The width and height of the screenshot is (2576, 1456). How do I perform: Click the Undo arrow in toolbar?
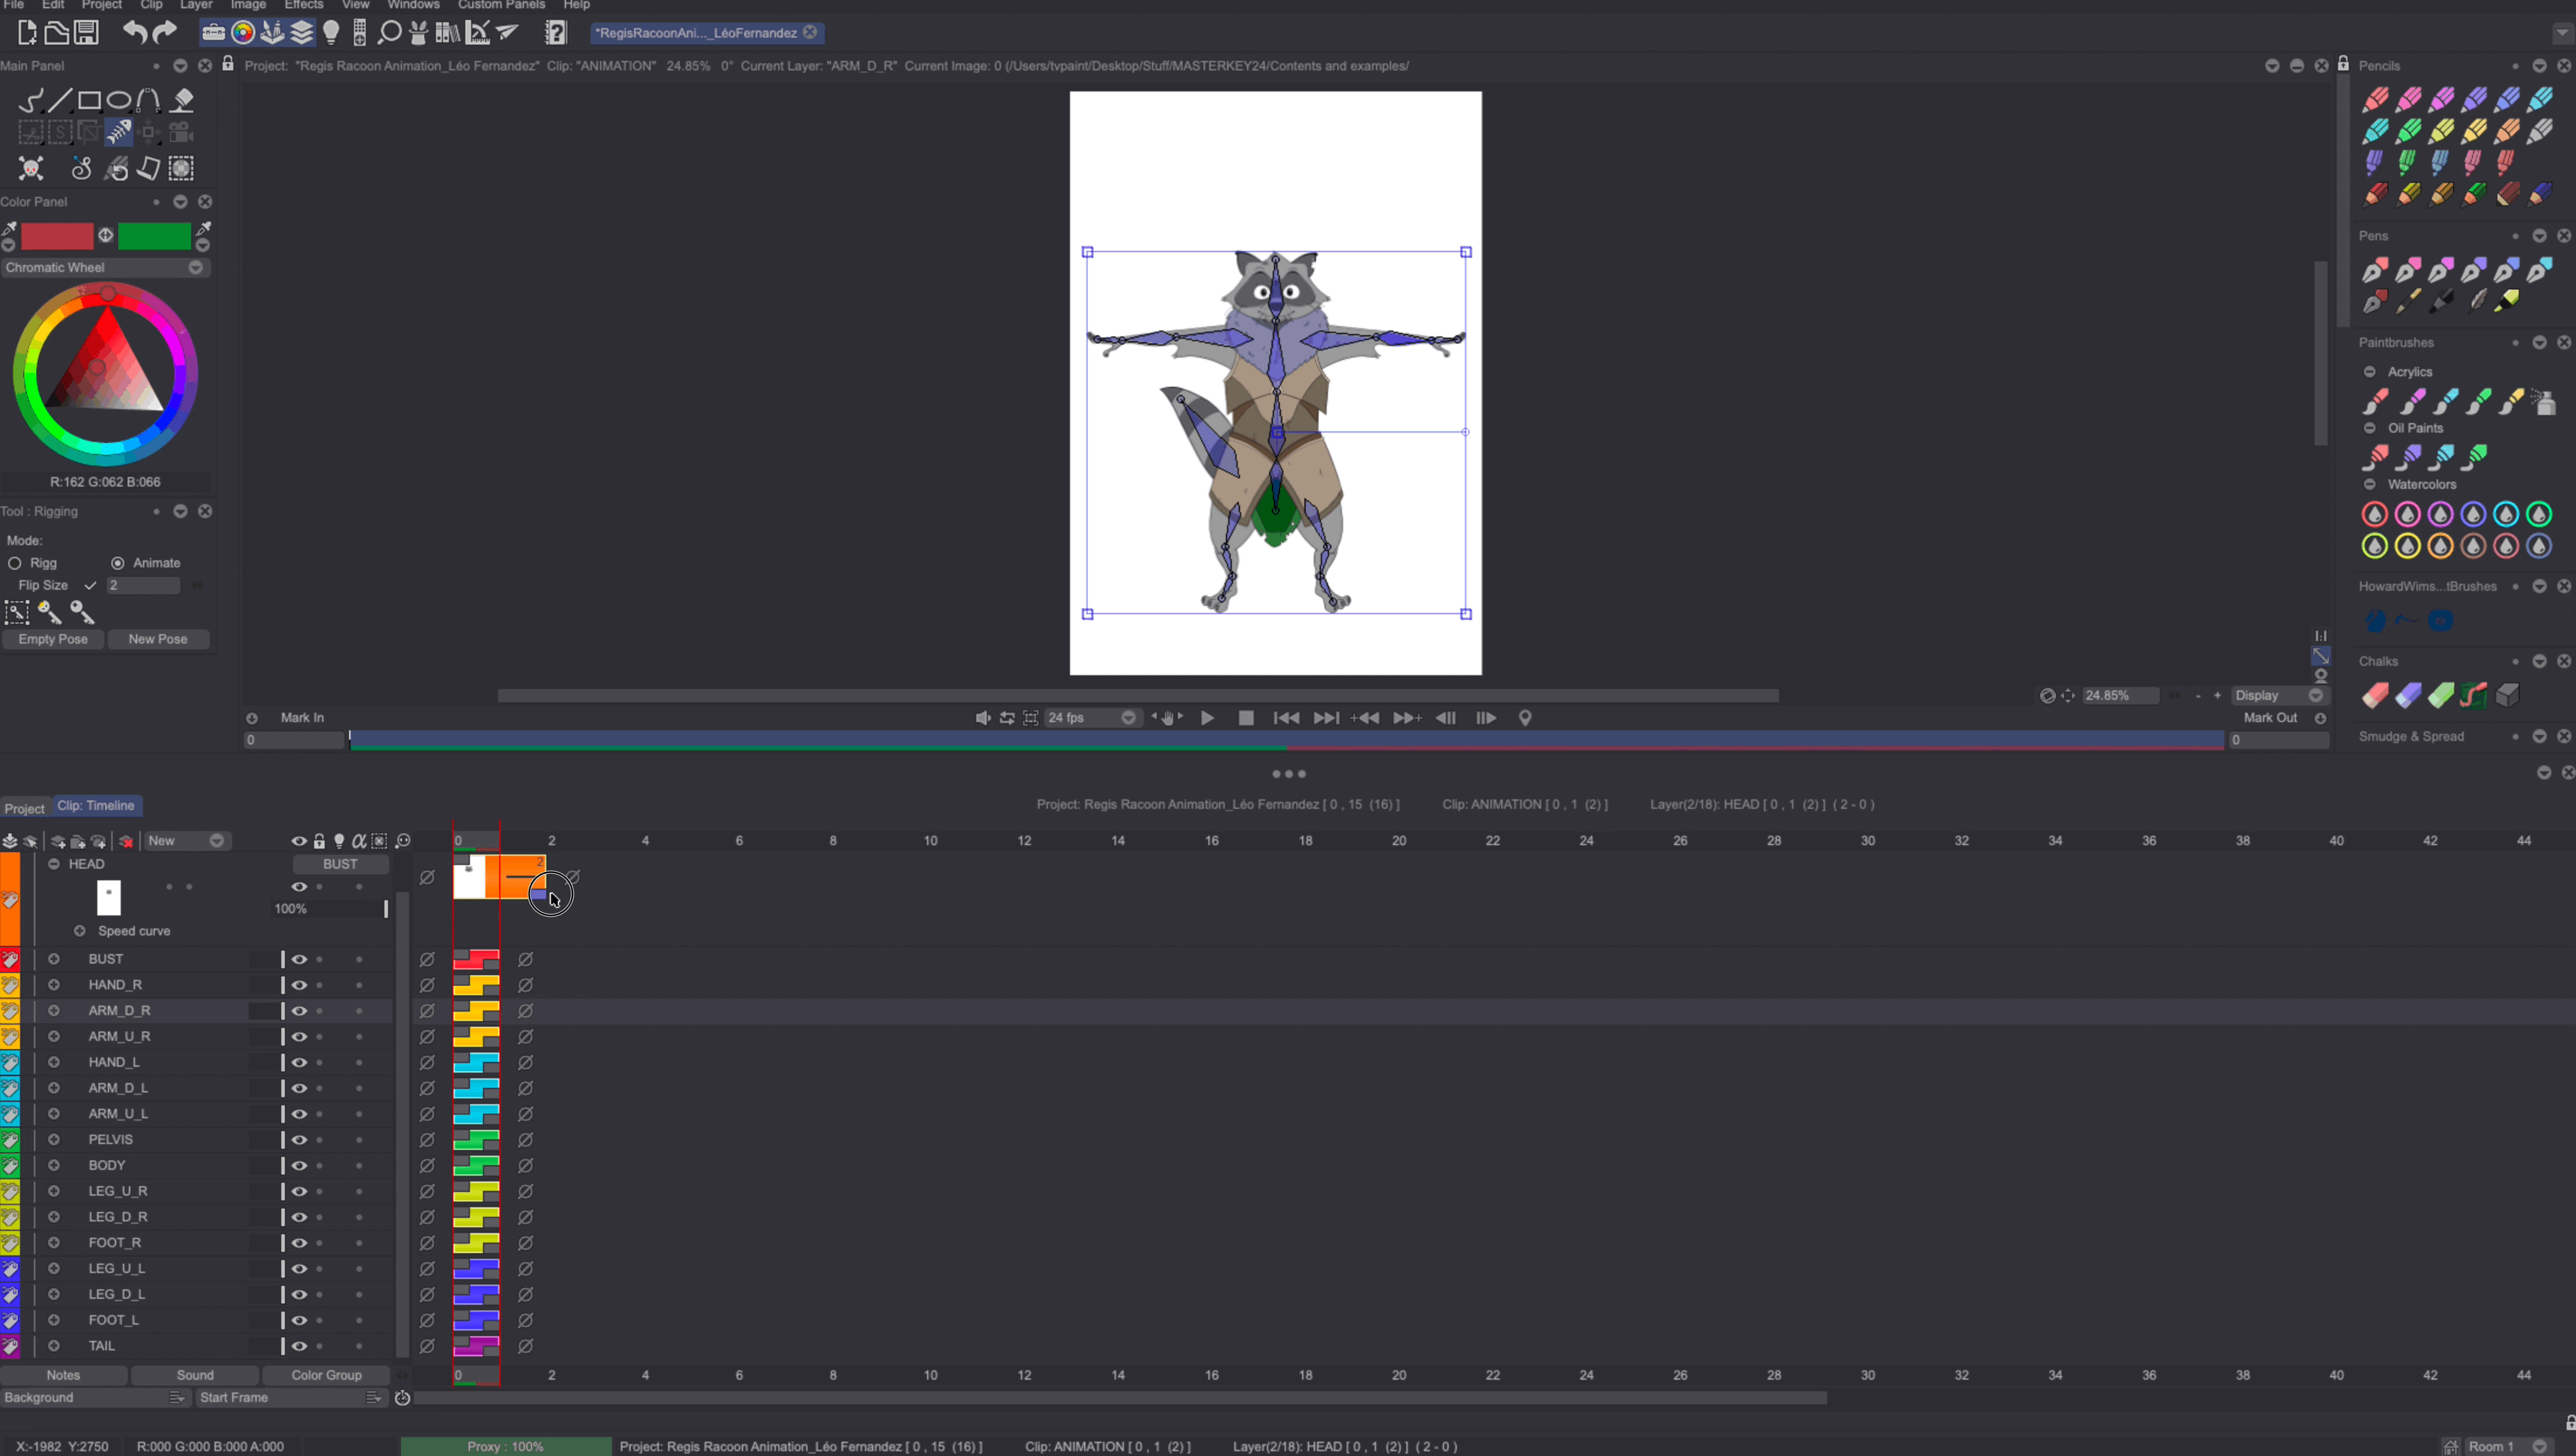click(134, 32)
